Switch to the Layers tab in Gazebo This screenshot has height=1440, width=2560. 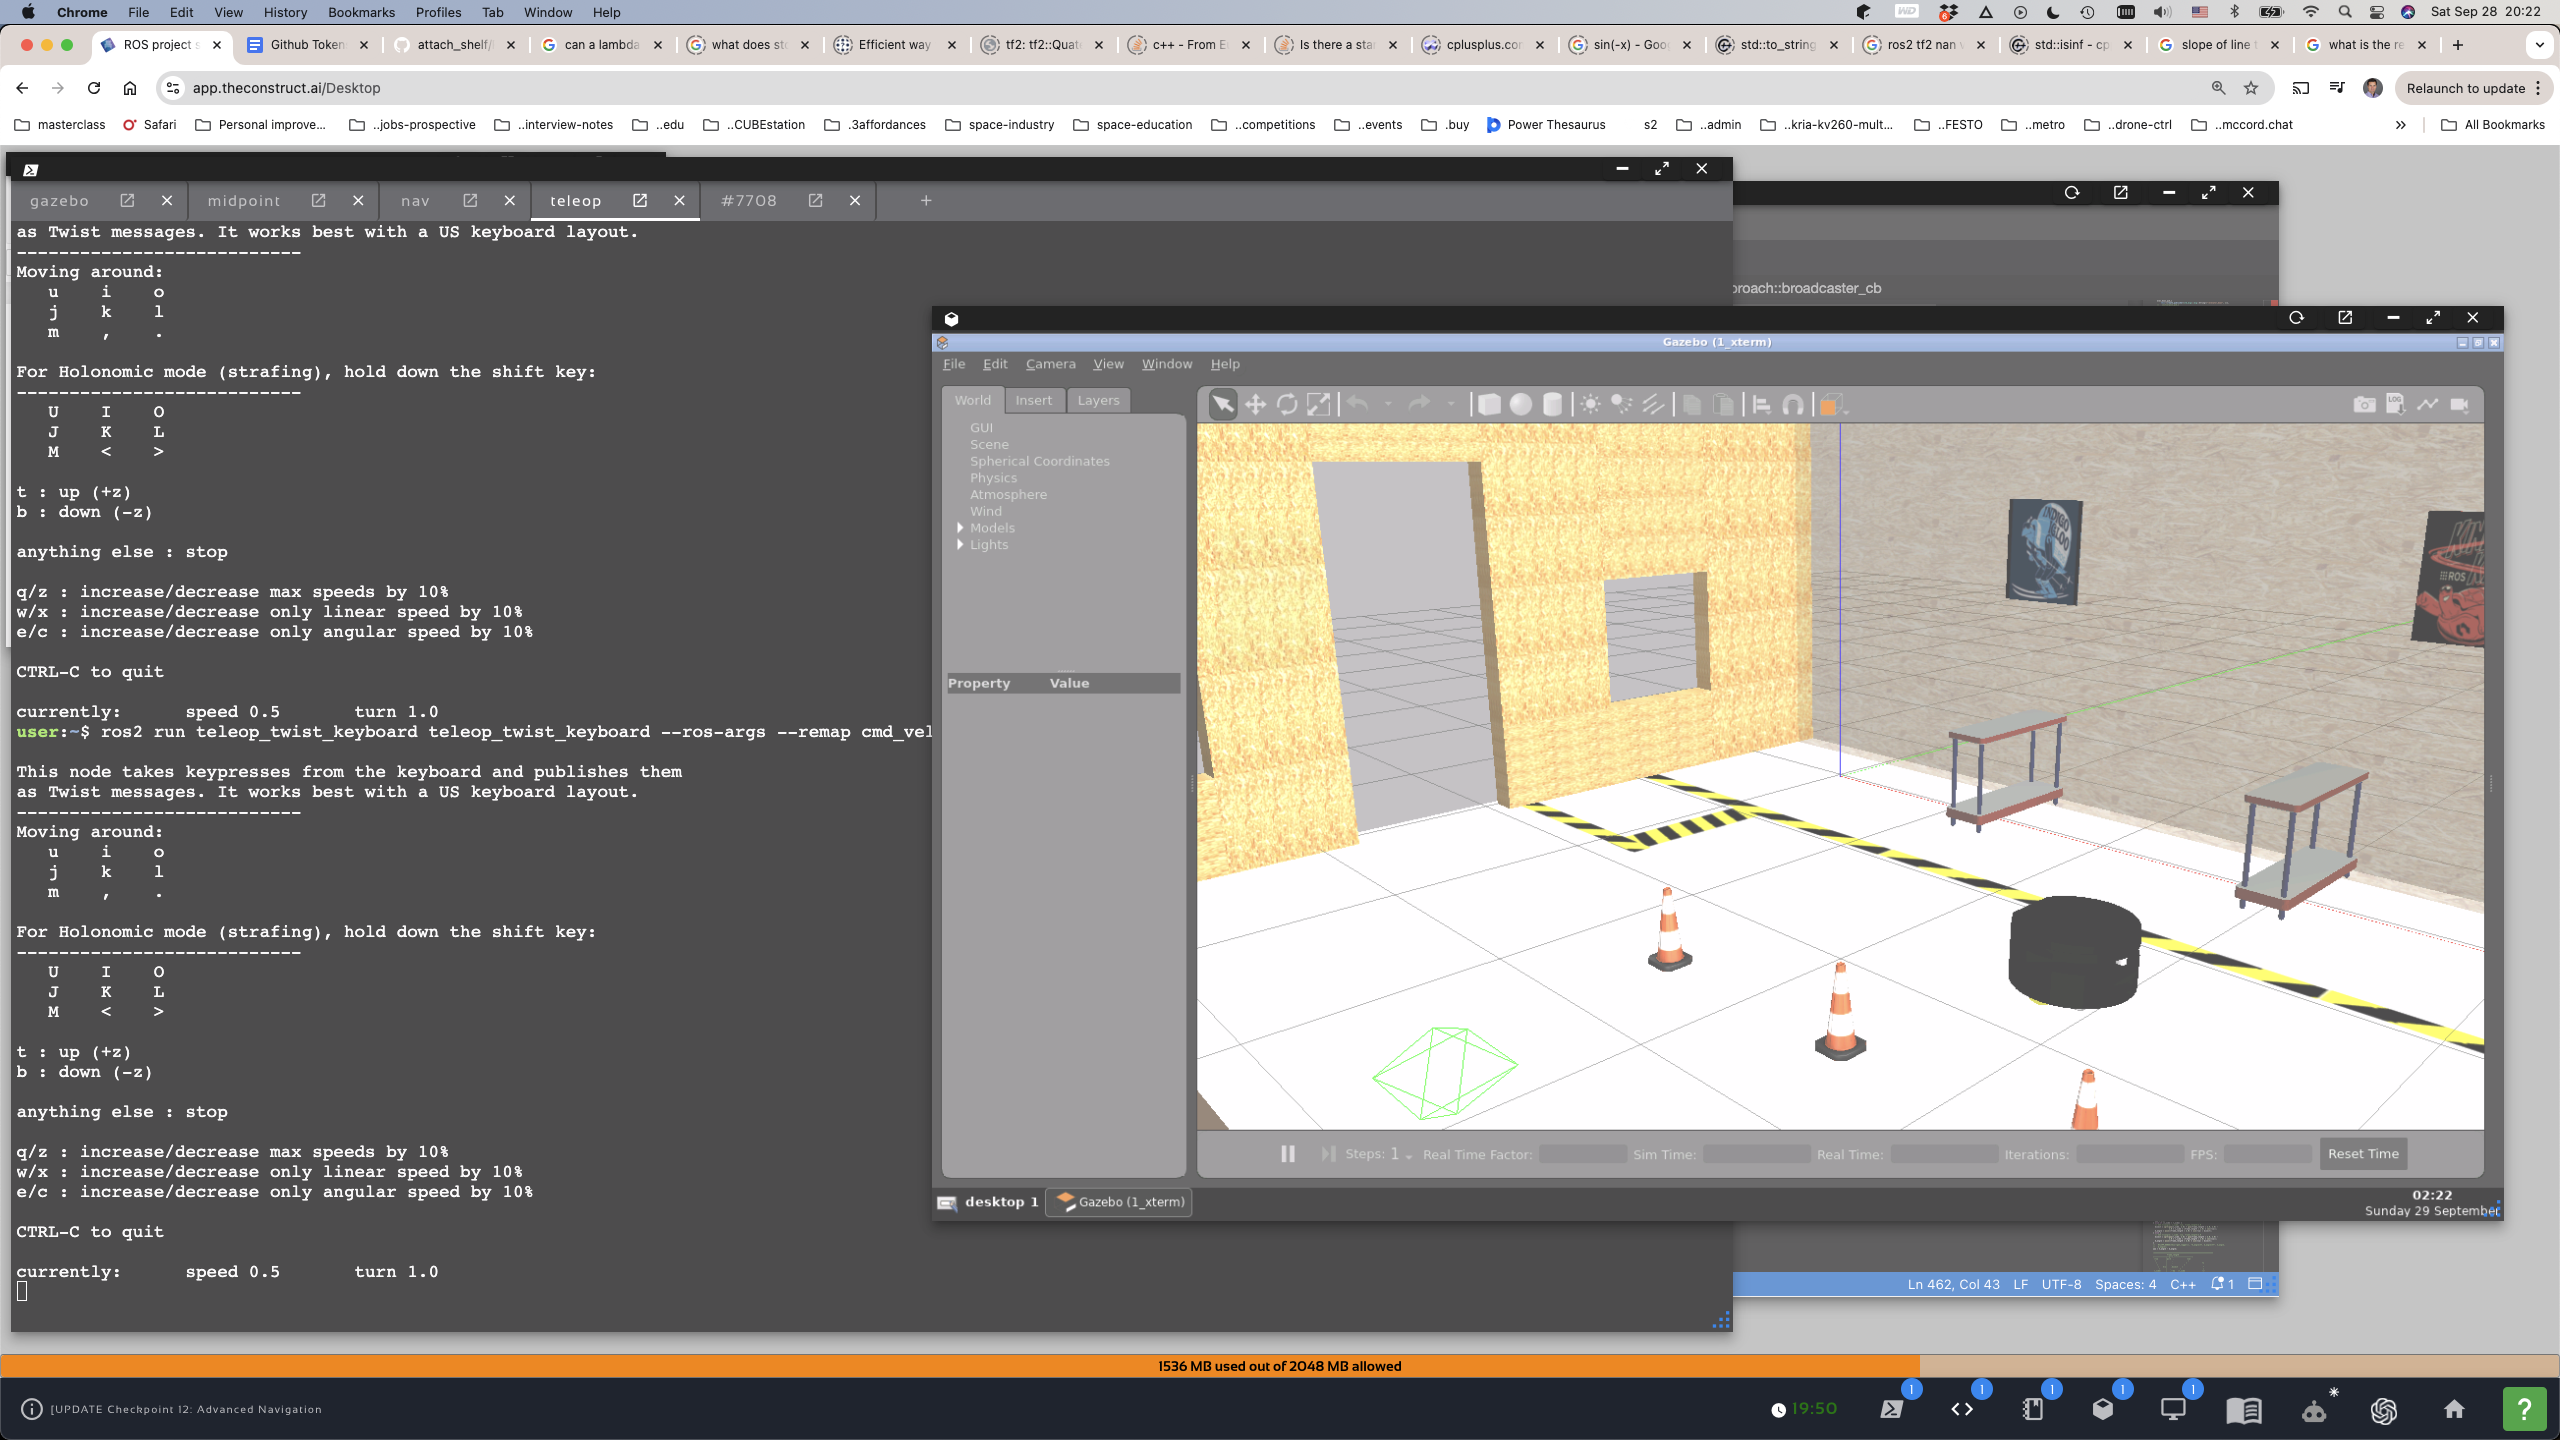tap(1098, 400)
